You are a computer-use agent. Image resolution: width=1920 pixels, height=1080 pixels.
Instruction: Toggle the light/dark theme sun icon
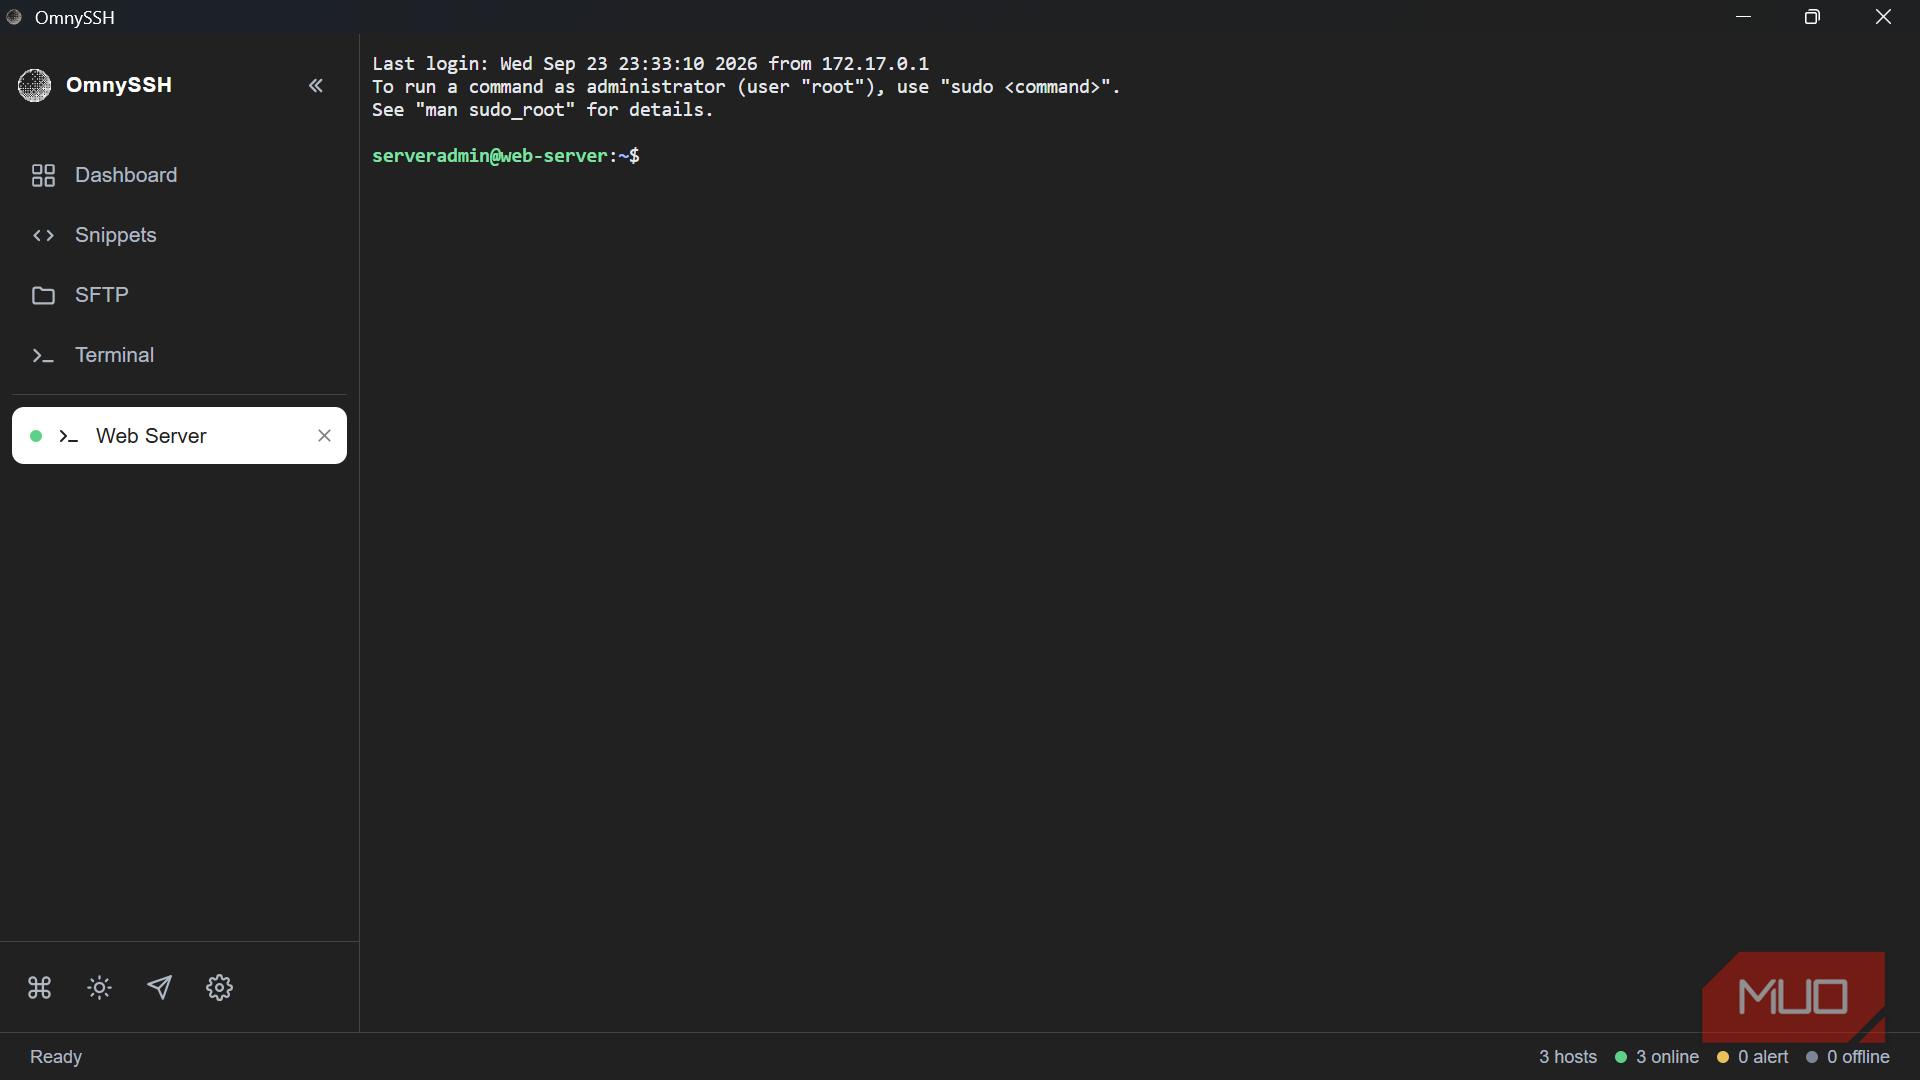click(x=99, y=988)
